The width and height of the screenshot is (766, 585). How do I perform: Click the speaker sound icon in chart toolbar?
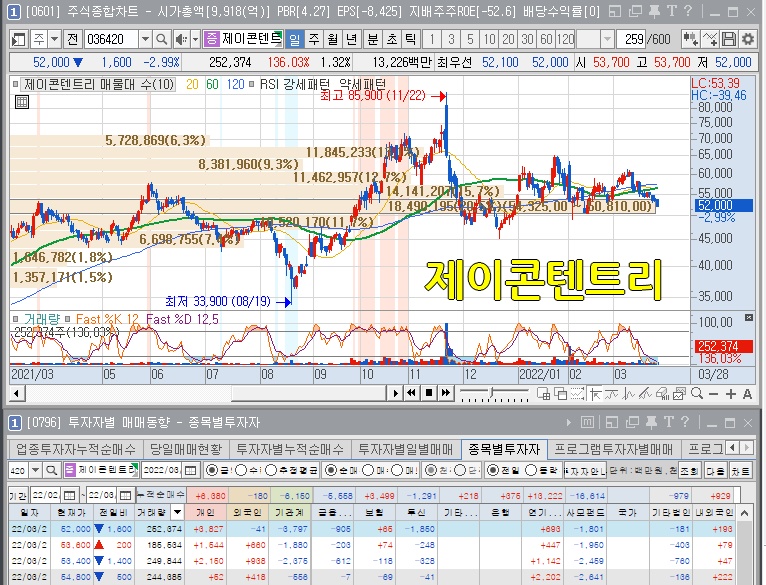182,39
